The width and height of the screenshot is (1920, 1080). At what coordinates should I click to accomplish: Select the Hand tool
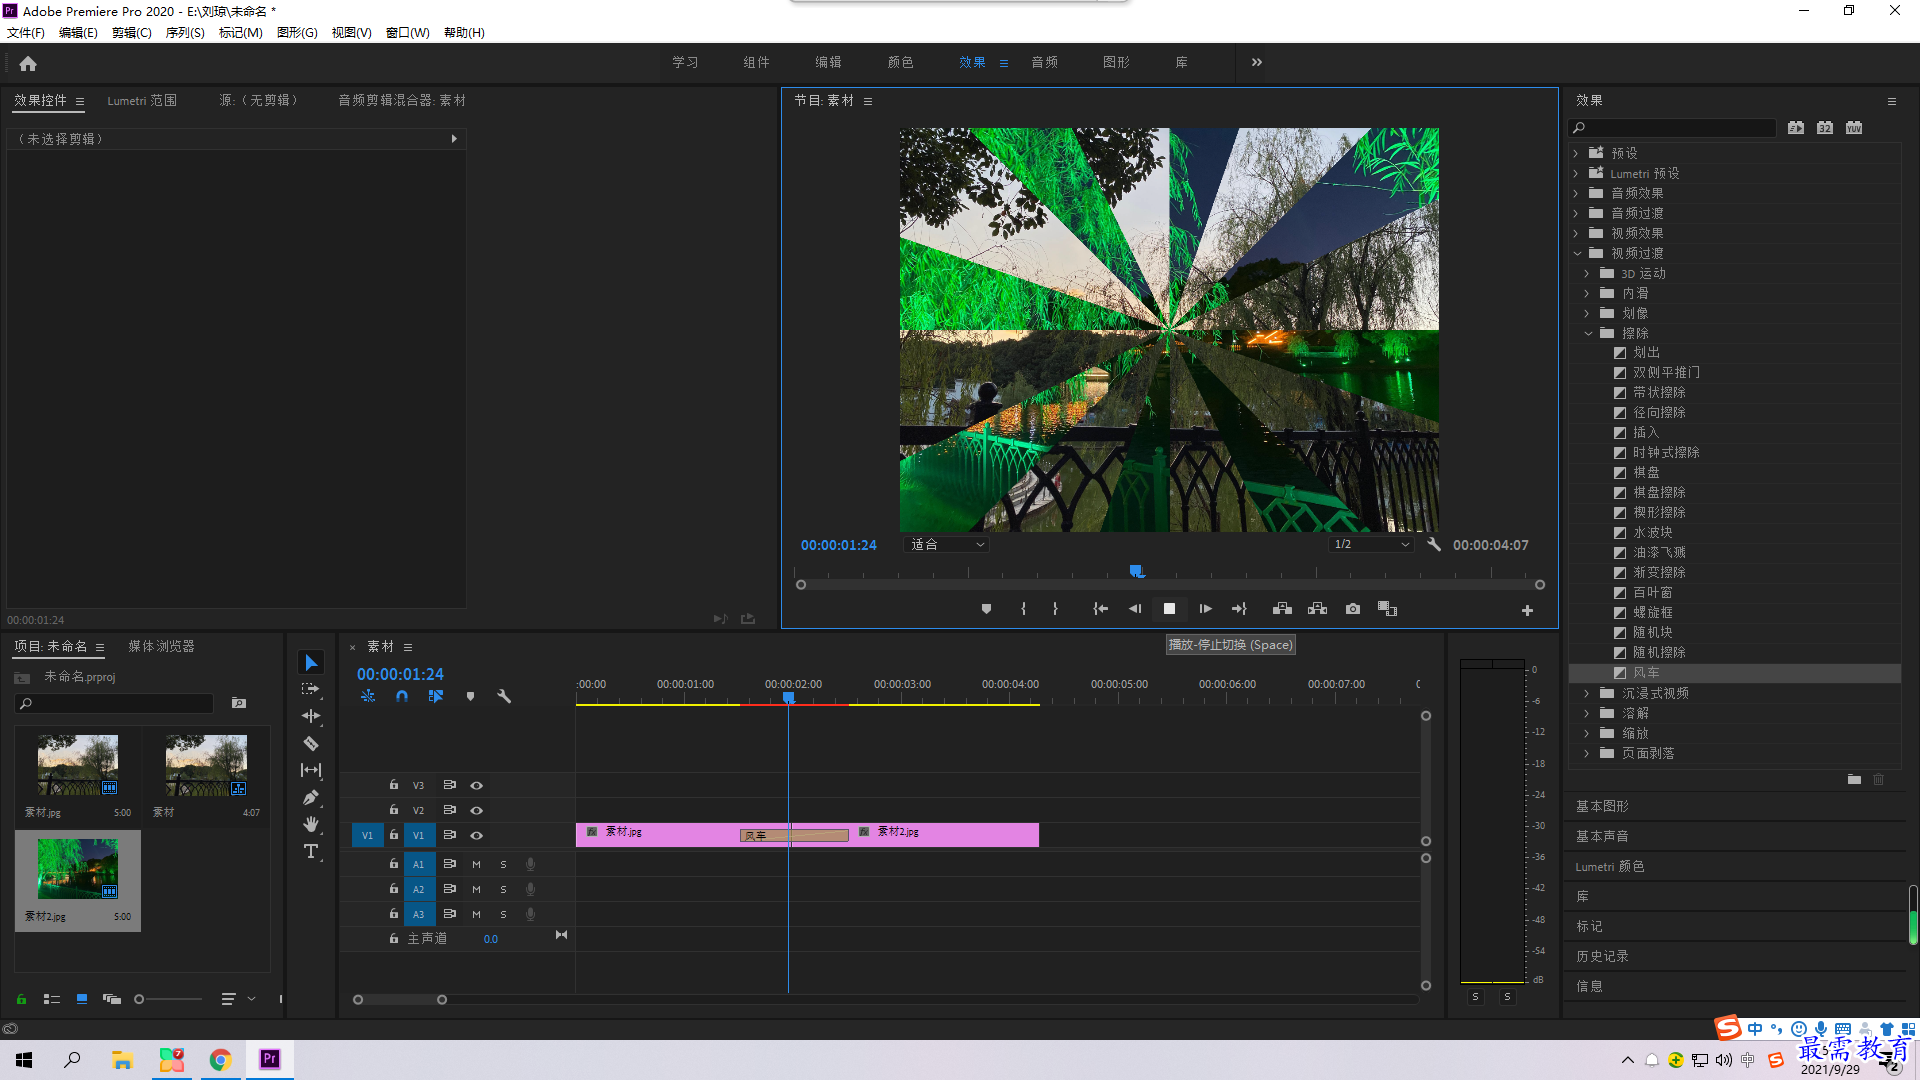click(311, 824)
